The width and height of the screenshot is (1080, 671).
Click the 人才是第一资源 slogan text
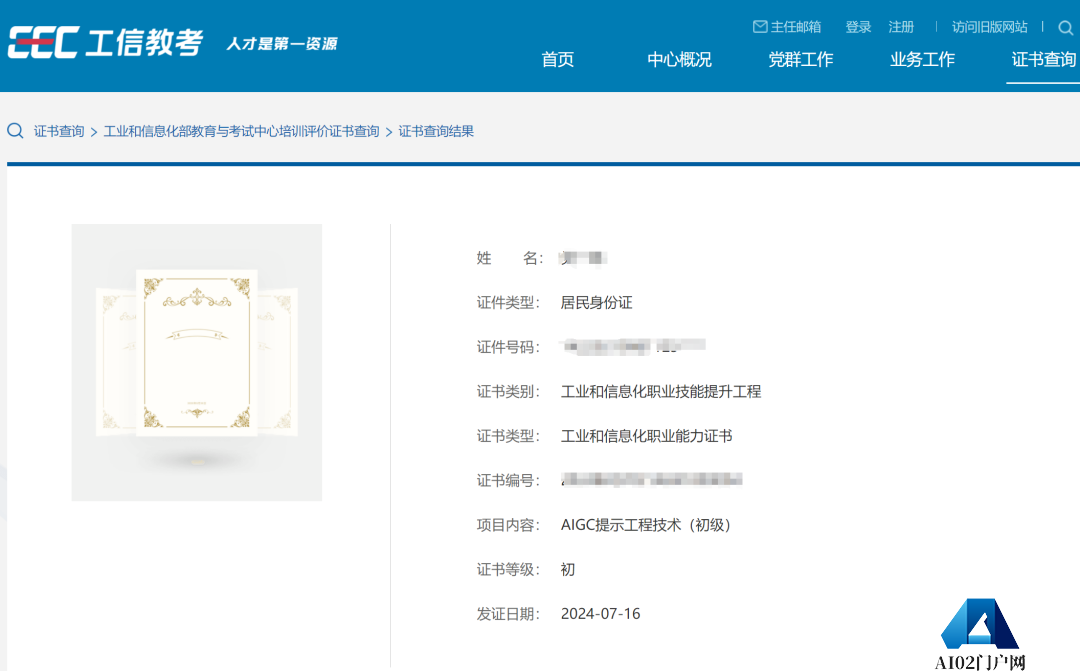point(282,43)
